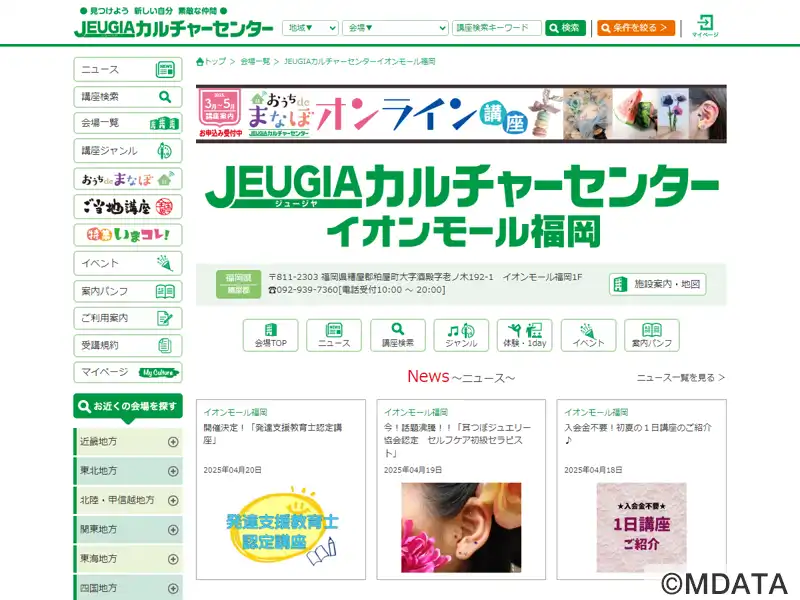Select 受講規約 in the sidebar menu
This screenshot has height=600, width=800.
[128, 345]
